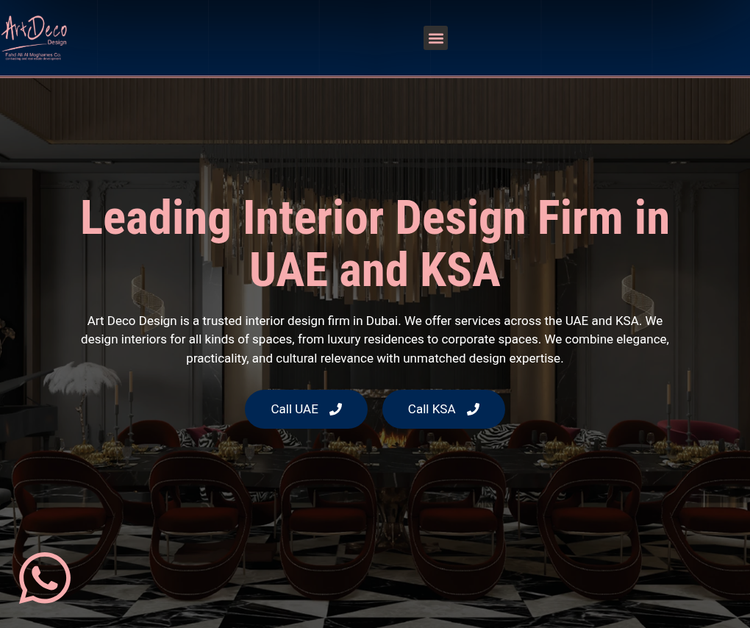Click the white feather lamp in photo
The image size is (750, 628).
click(82, 378)
